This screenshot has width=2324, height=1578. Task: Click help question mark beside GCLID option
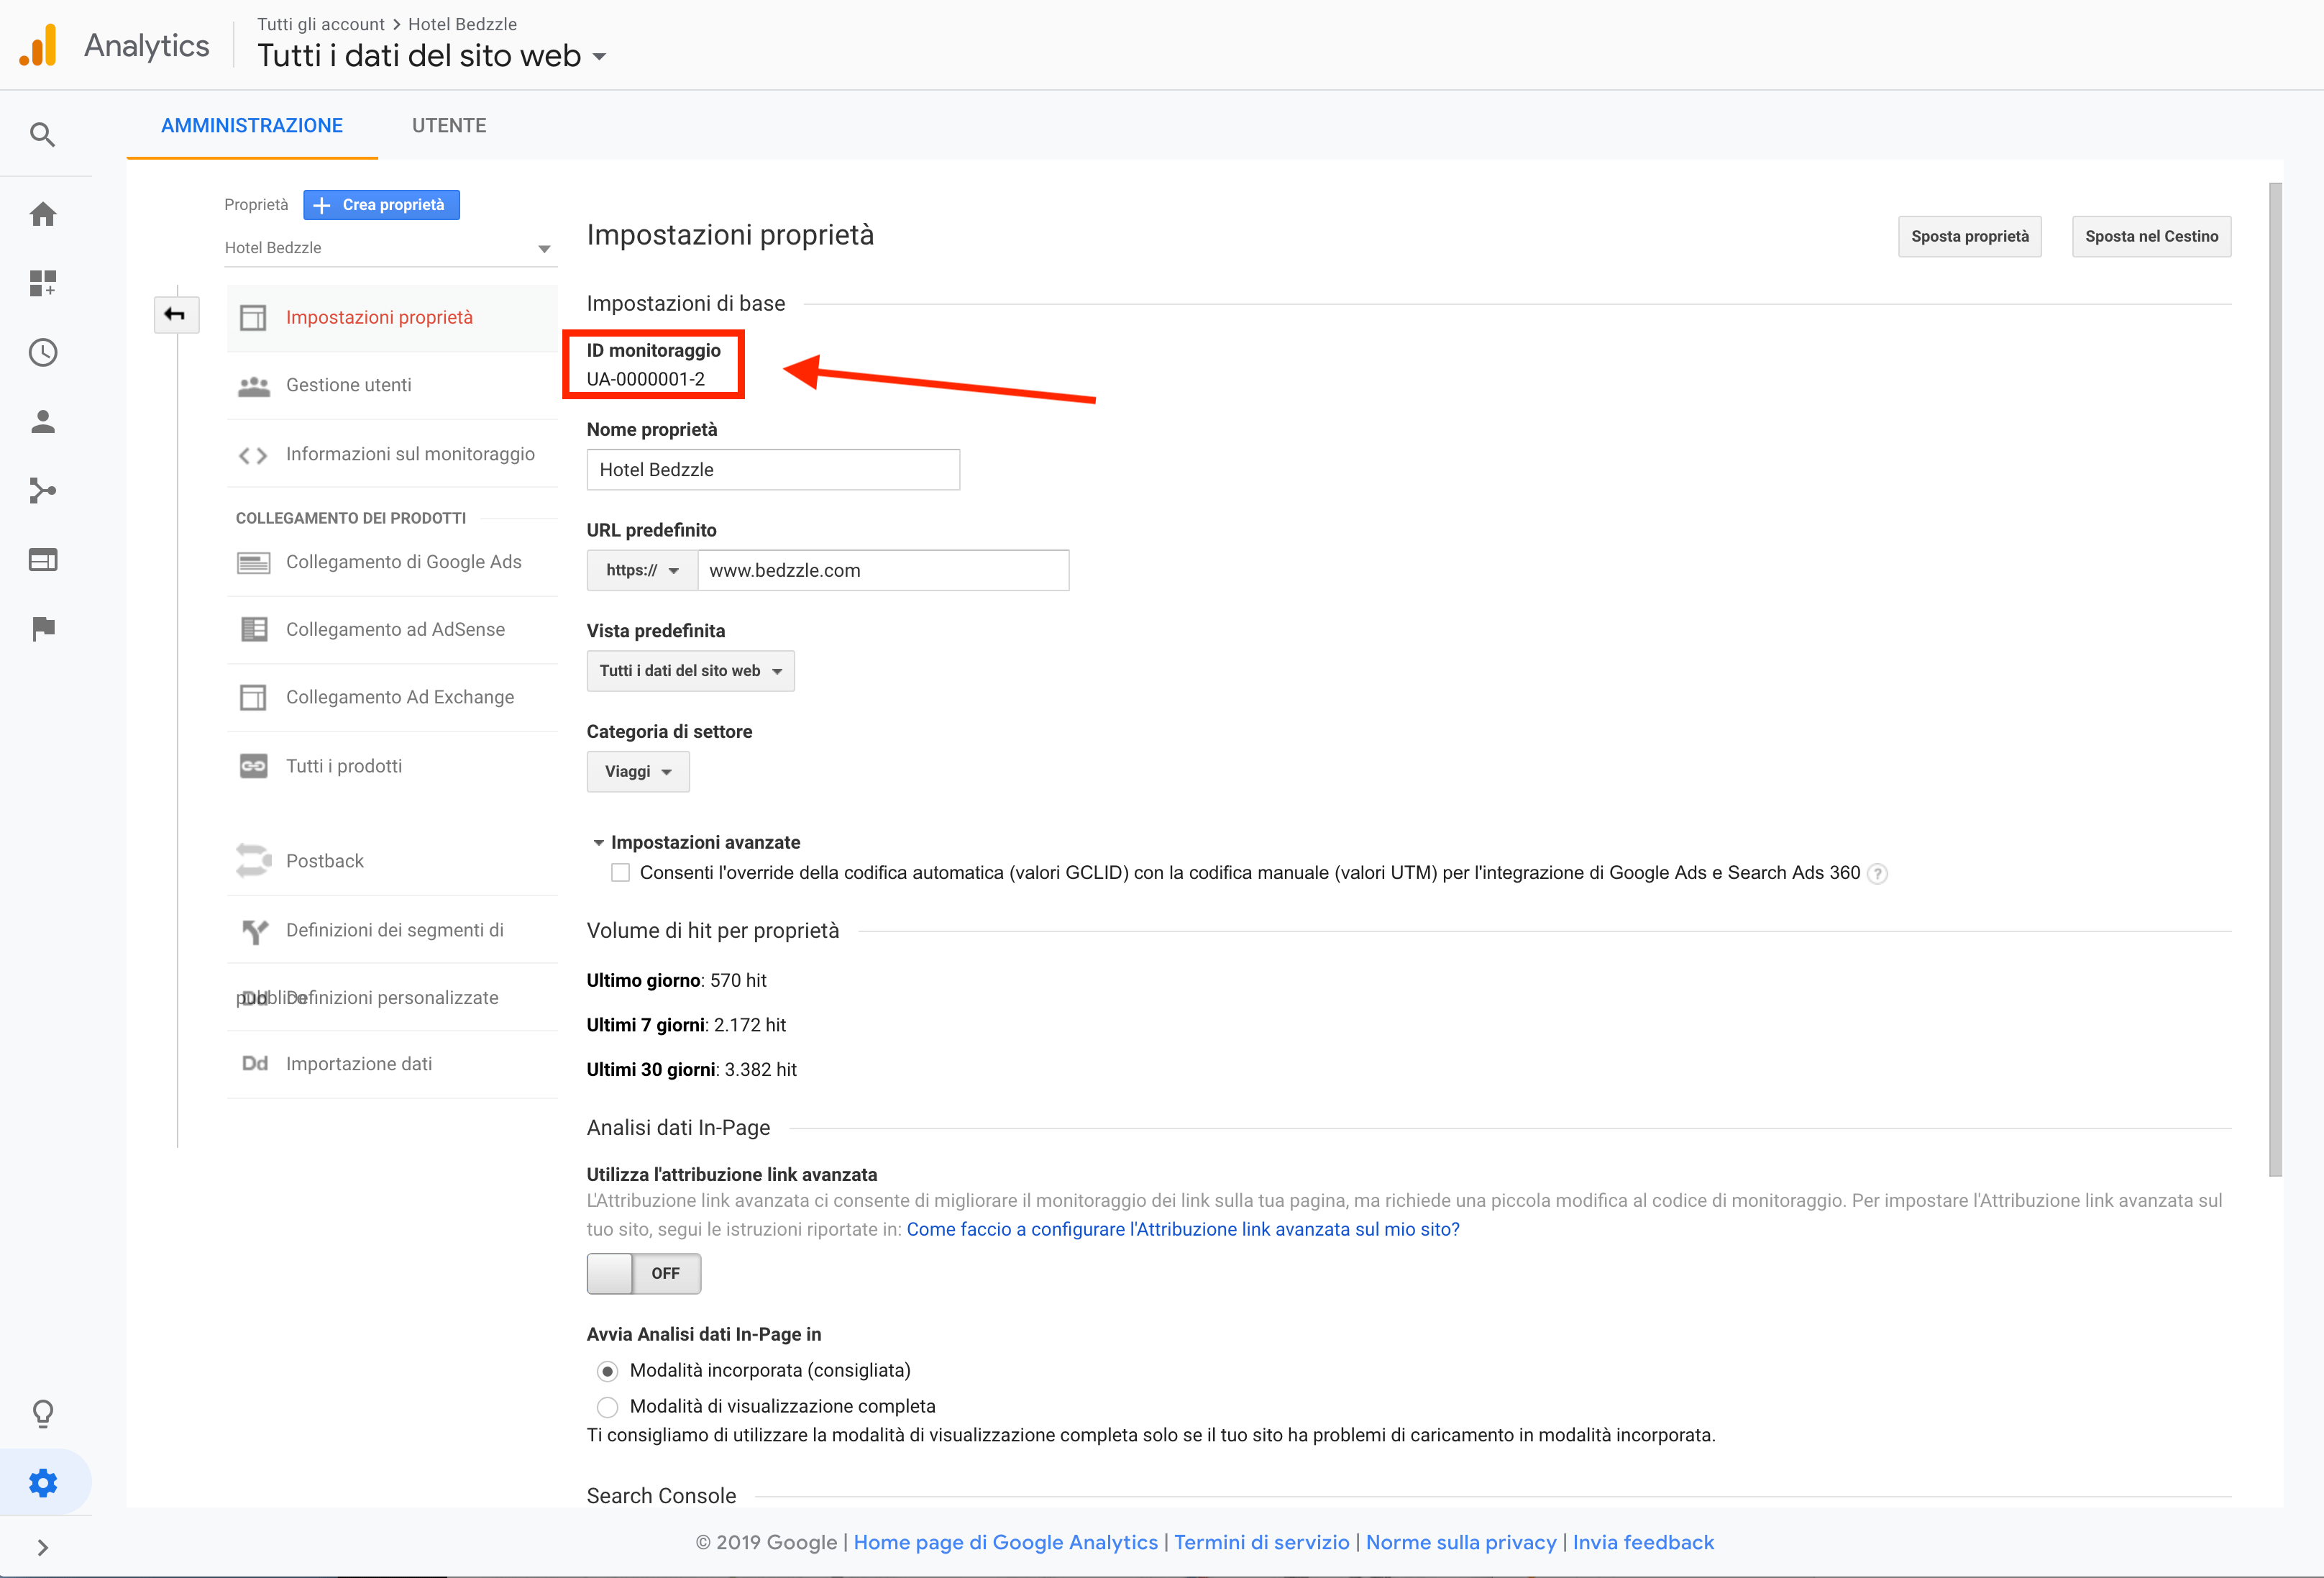coord(1878,874)
